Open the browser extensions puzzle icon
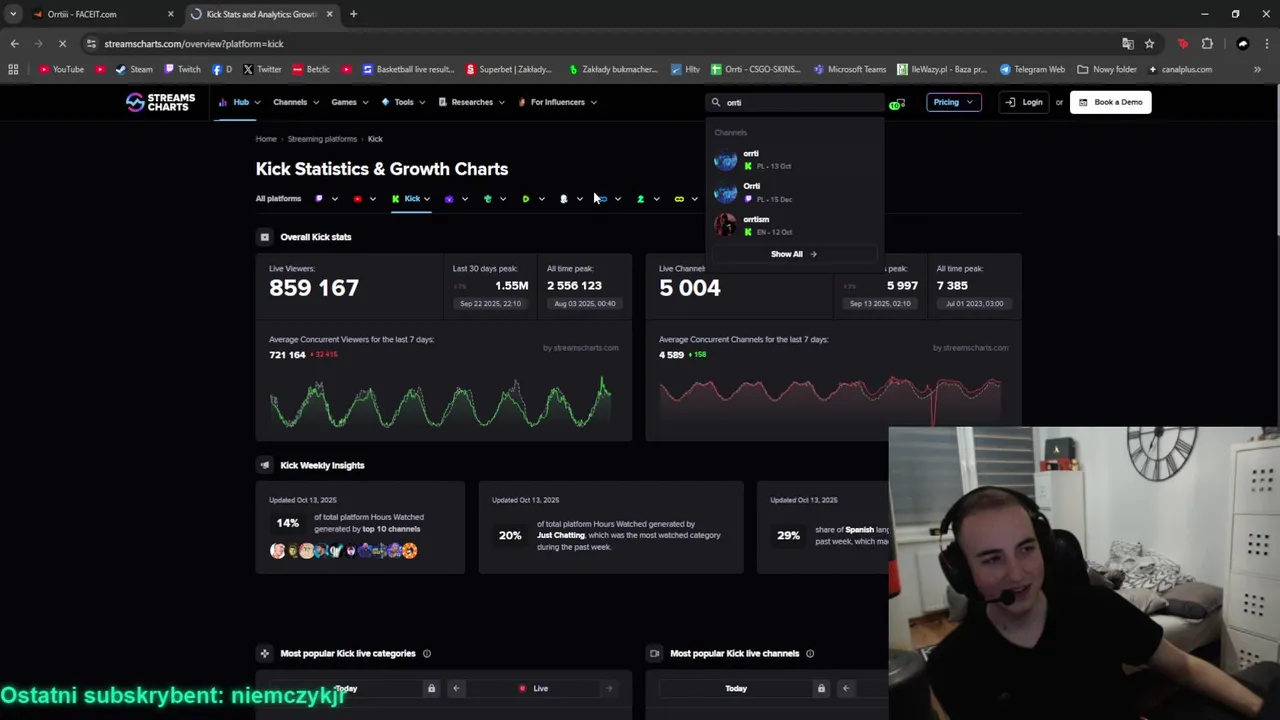 [1207, 44]
